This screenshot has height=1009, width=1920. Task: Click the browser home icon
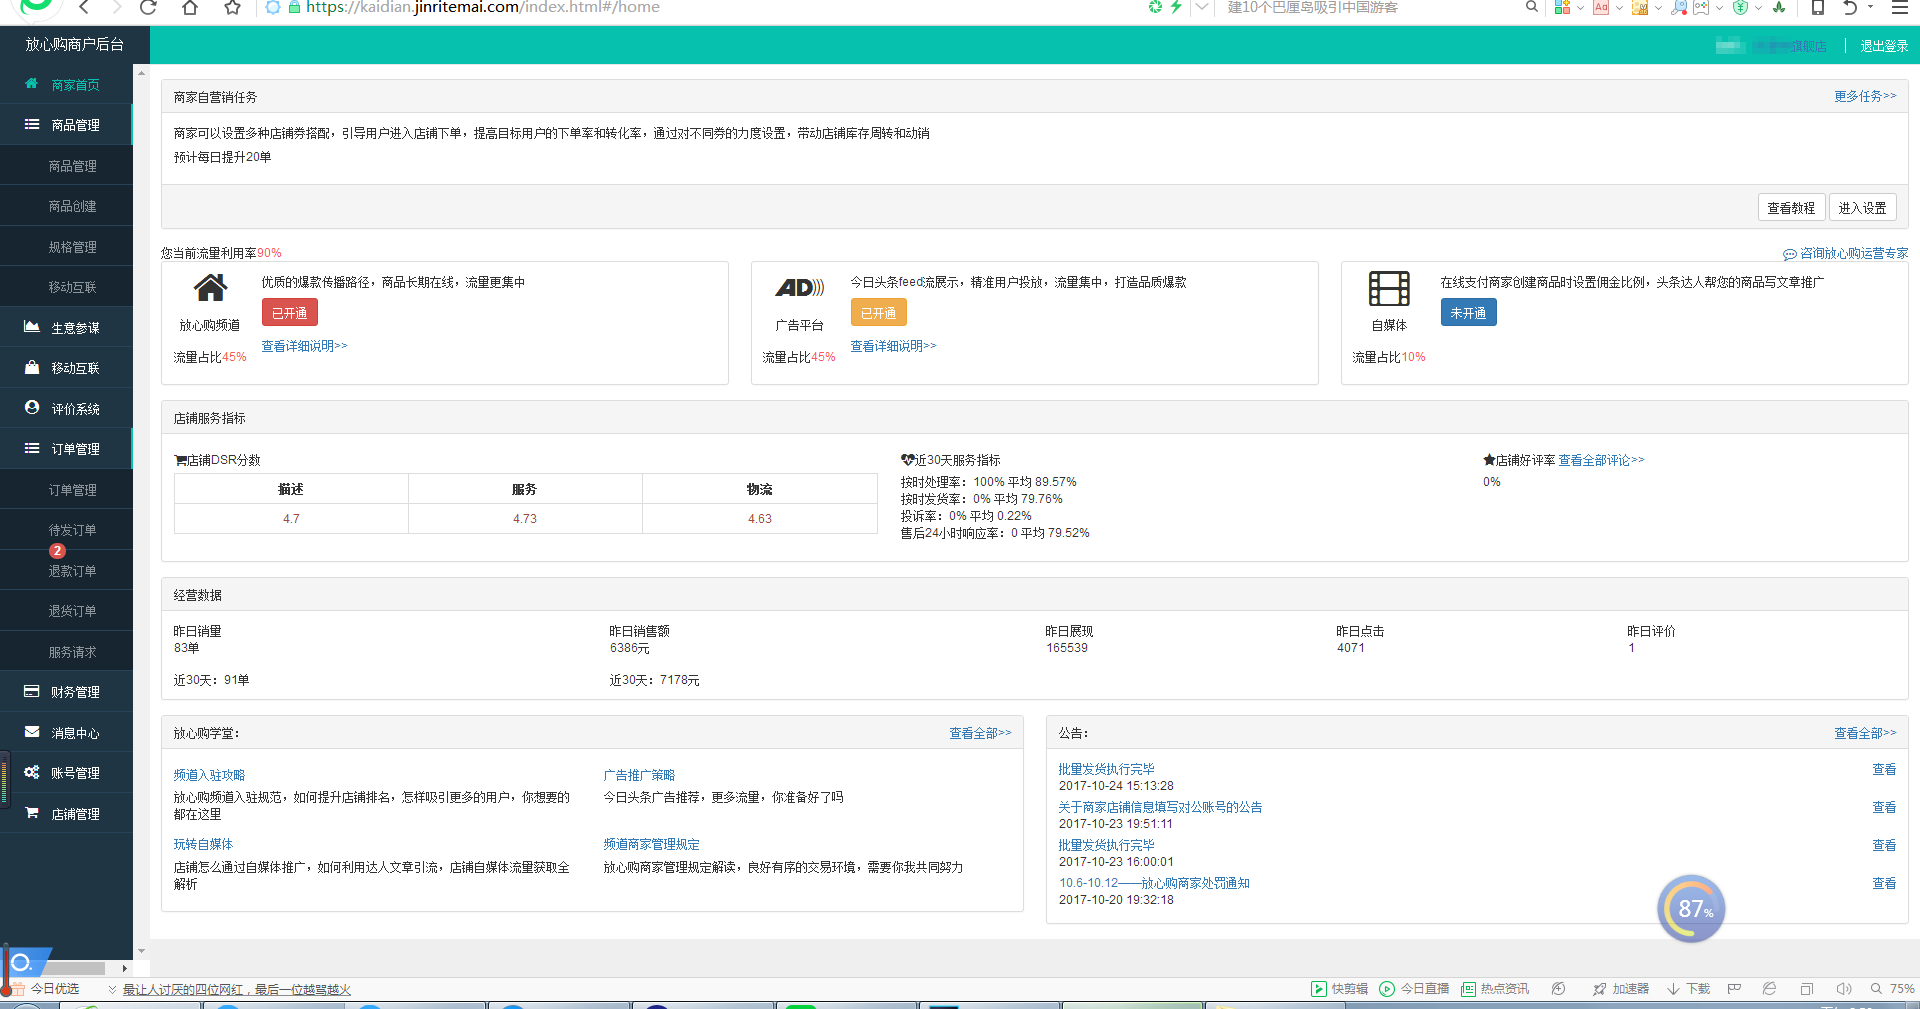point(190,7)
